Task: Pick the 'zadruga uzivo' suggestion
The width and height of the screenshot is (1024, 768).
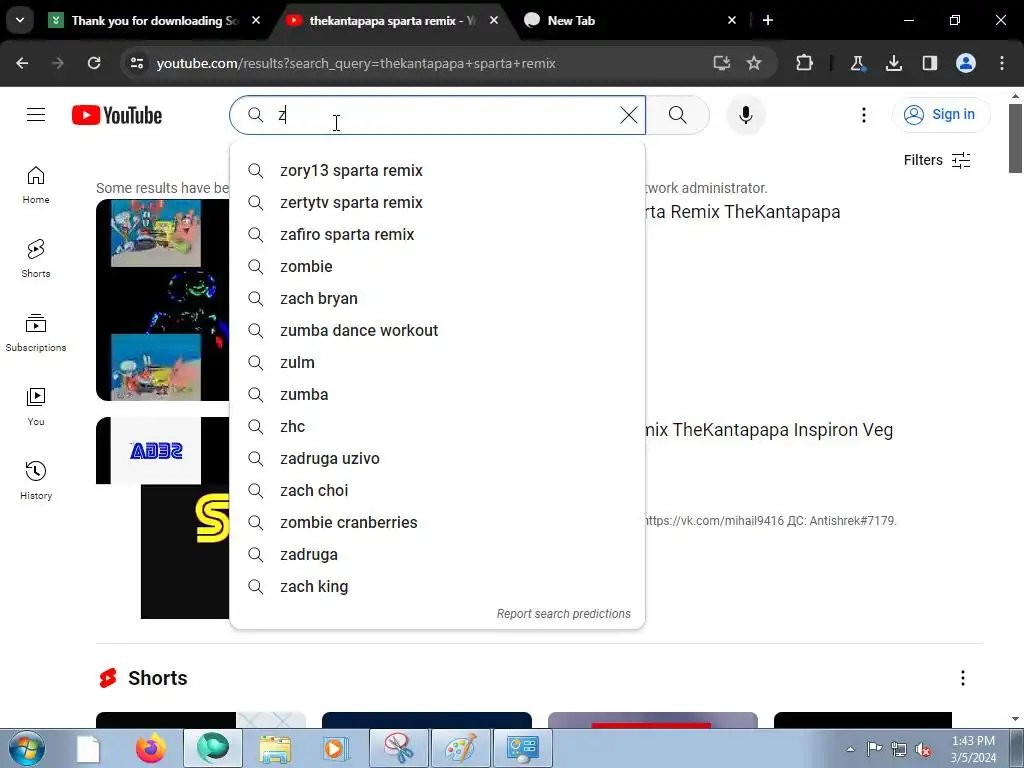Action: 437,458
